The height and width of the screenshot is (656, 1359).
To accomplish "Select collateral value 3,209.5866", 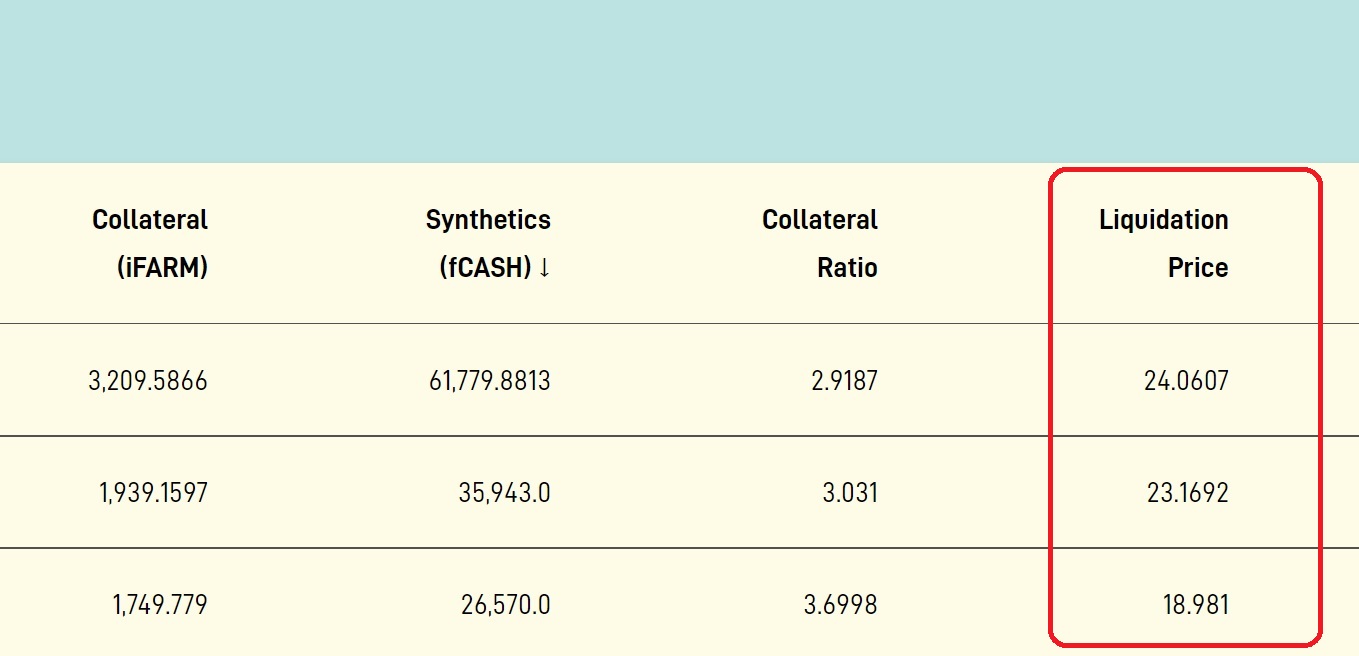I will 148,381.
